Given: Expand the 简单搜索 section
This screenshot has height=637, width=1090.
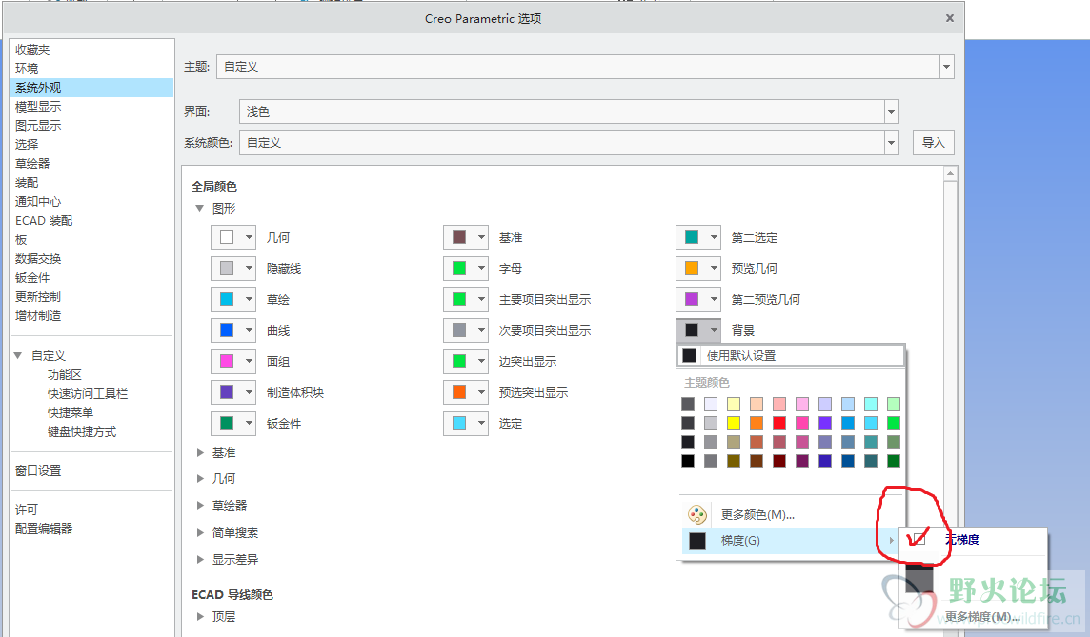Looking at the screenshot, I should pos(200,533).
